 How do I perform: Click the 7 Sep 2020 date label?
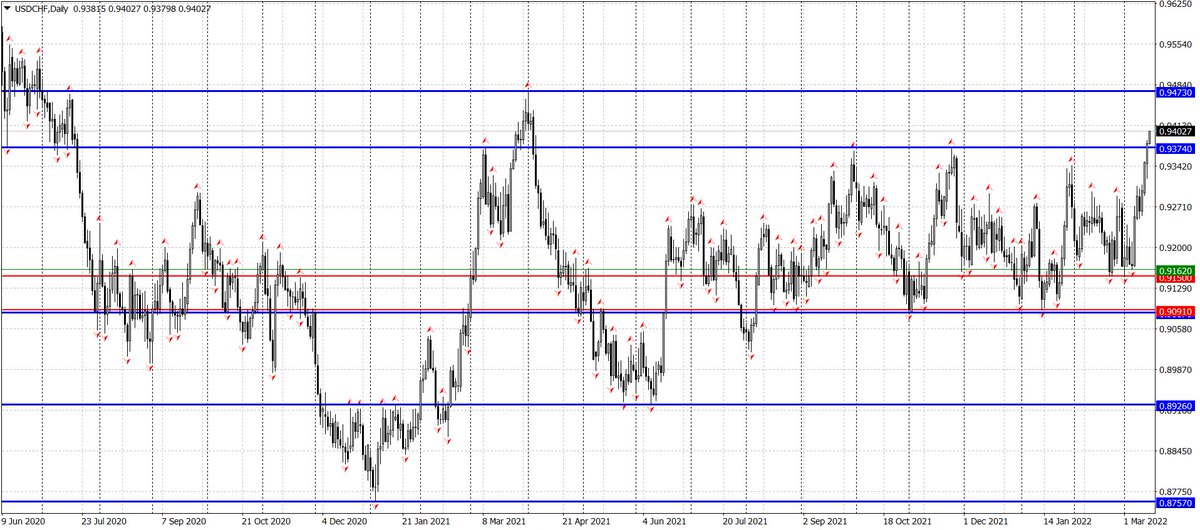184,521
